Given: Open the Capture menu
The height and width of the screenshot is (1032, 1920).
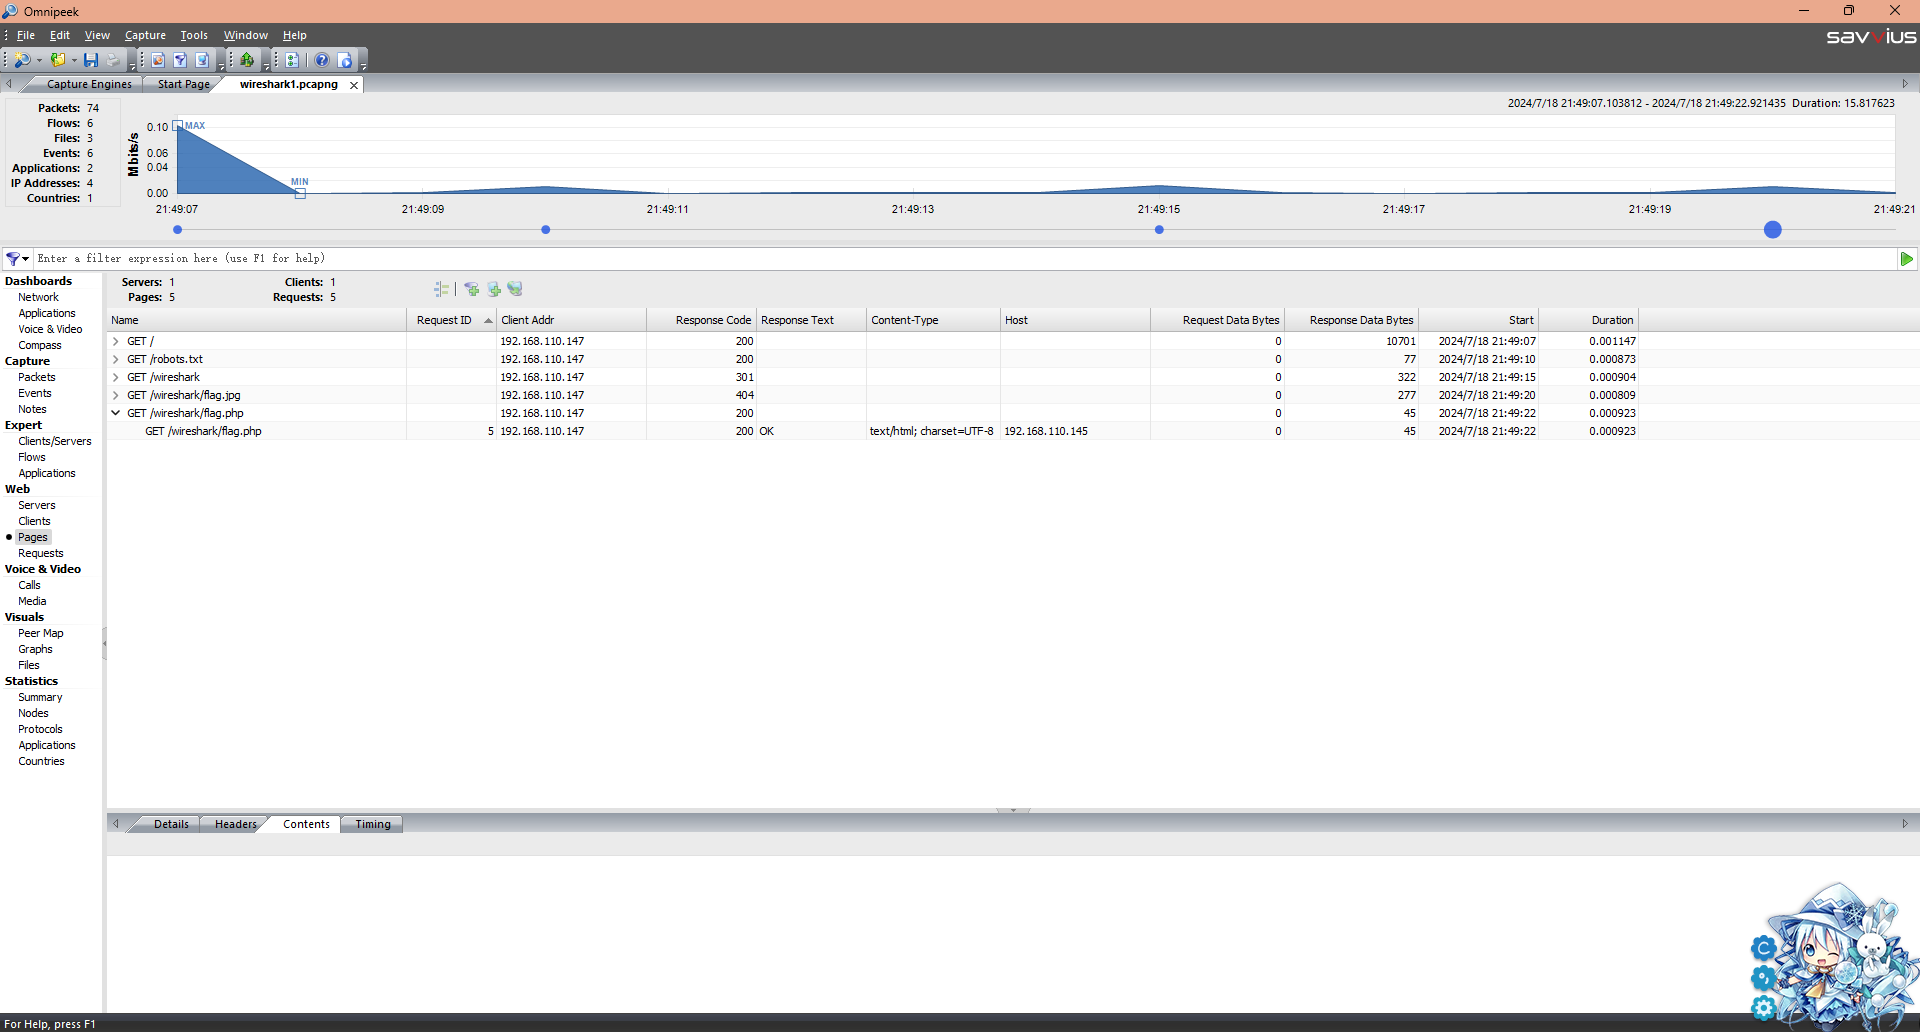Looking at the screenshot, I should [x=145, y=35].
